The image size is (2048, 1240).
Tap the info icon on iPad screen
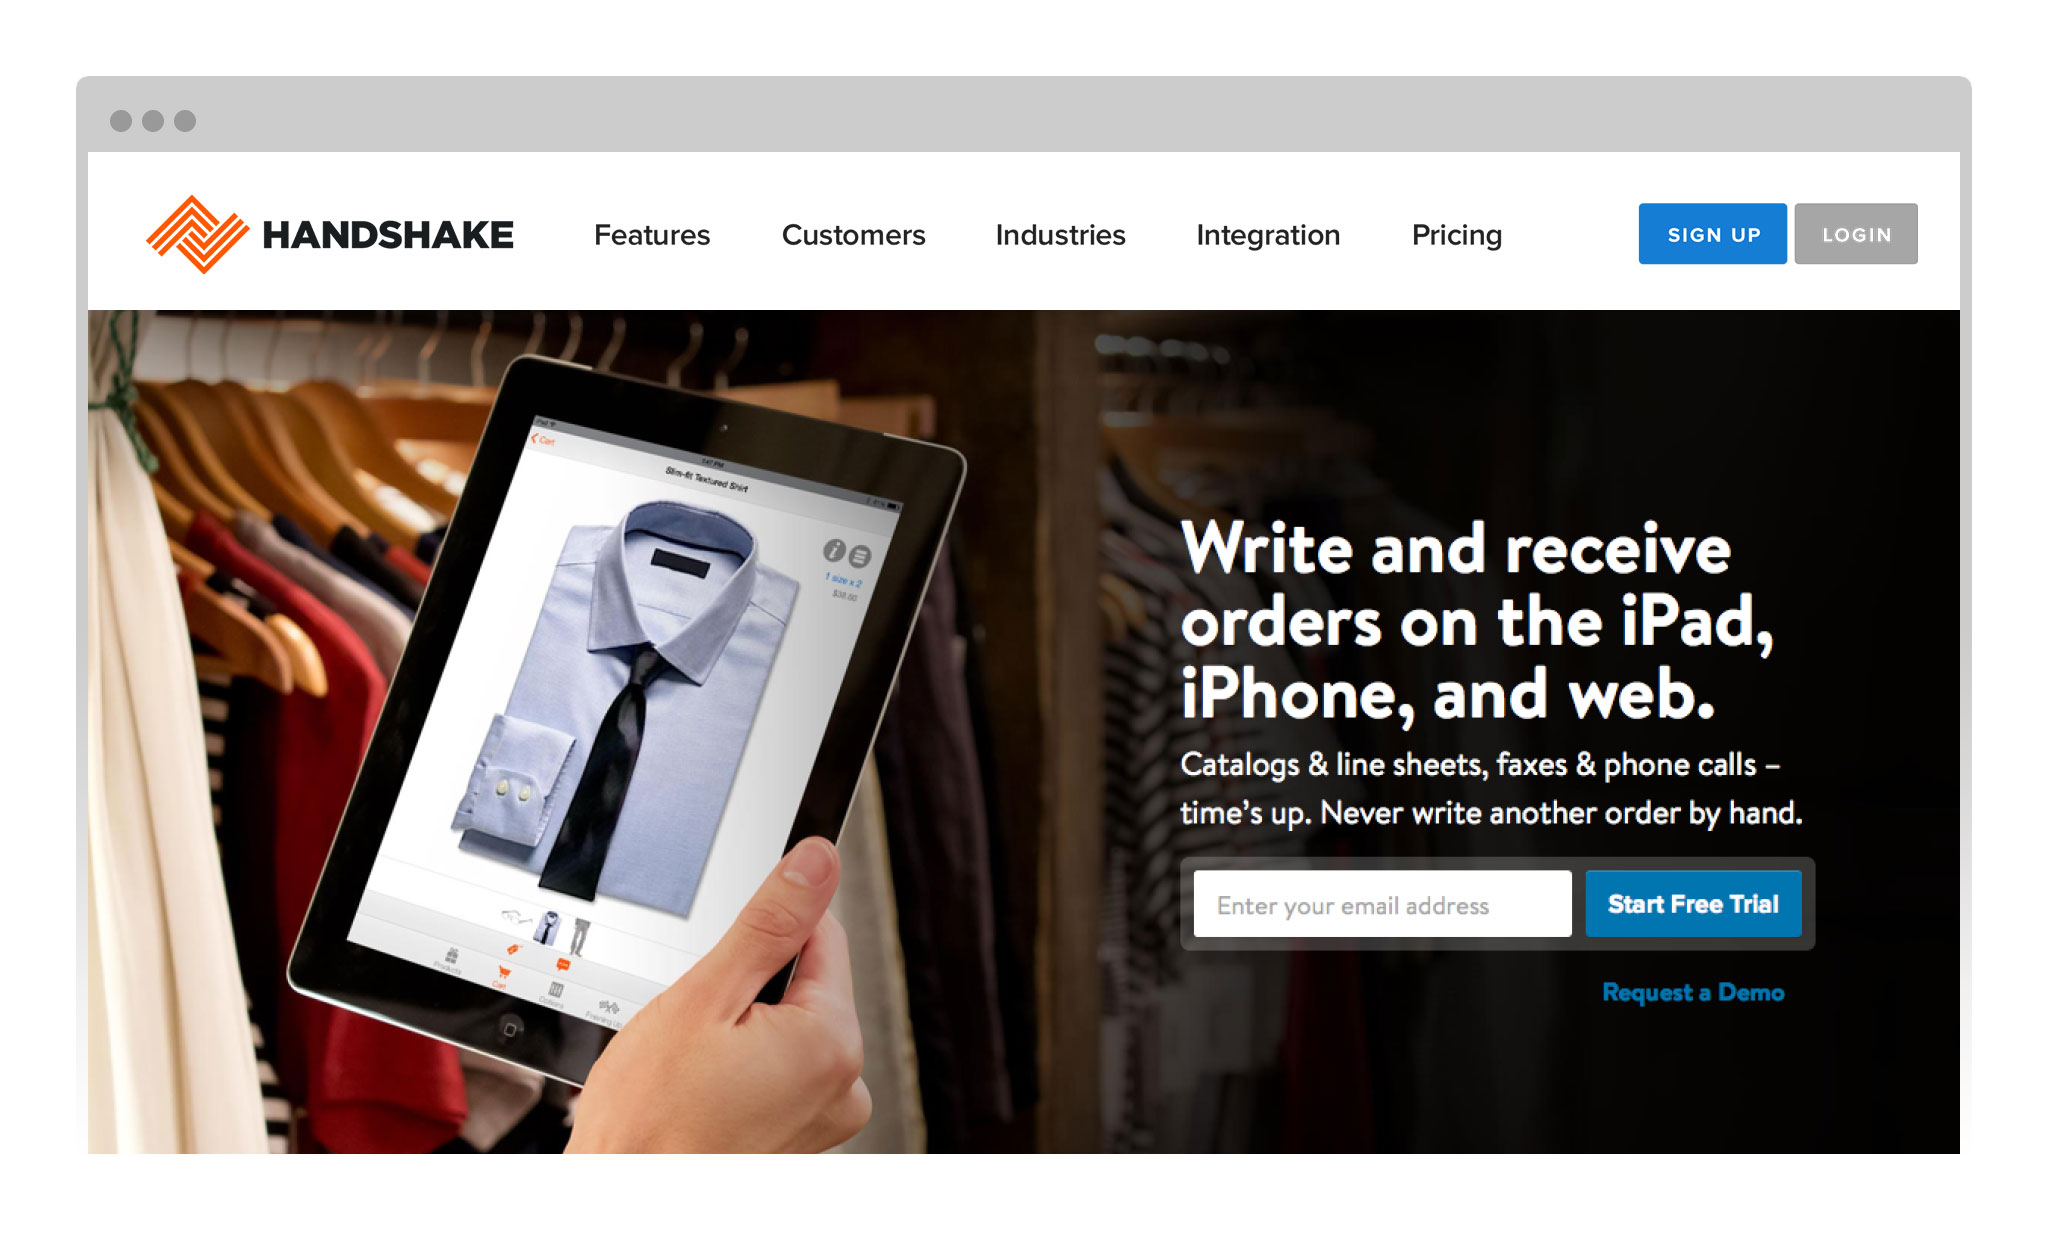[x=834, y=550]
